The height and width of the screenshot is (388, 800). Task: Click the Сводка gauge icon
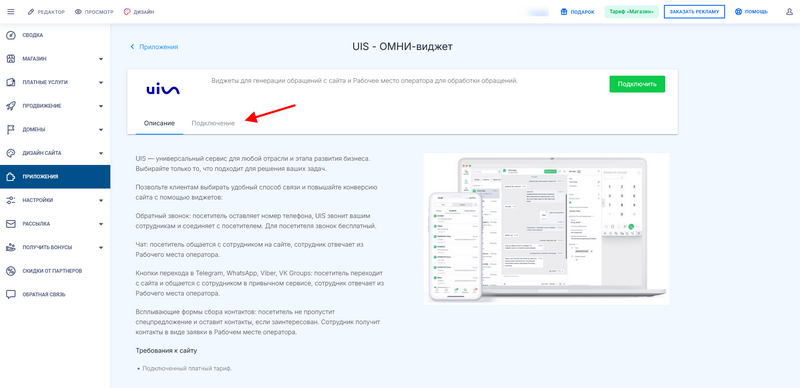11,35
